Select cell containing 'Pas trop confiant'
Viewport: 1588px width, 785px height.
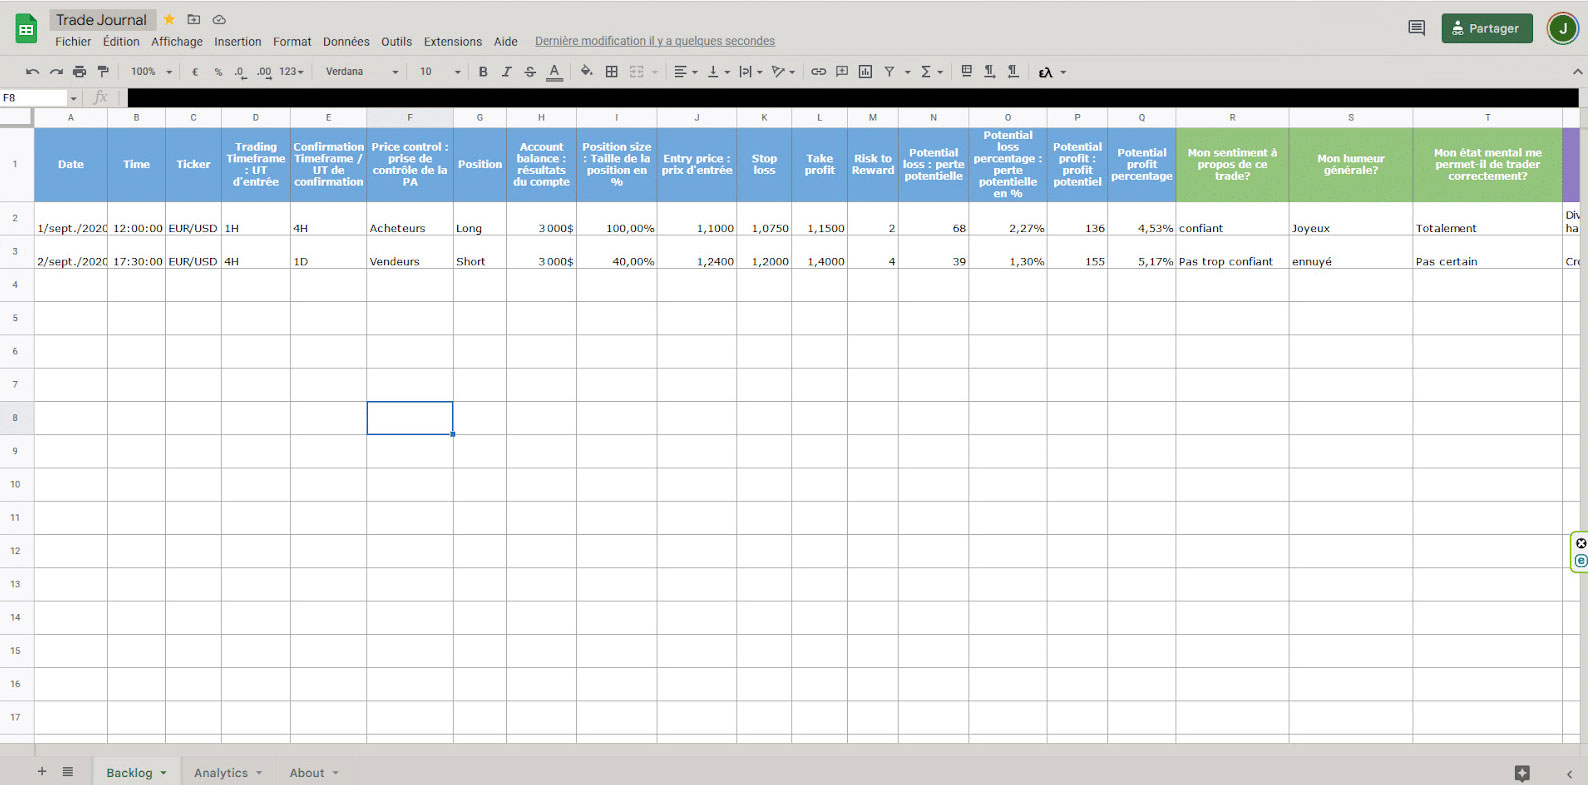(x=1232, y=252)
